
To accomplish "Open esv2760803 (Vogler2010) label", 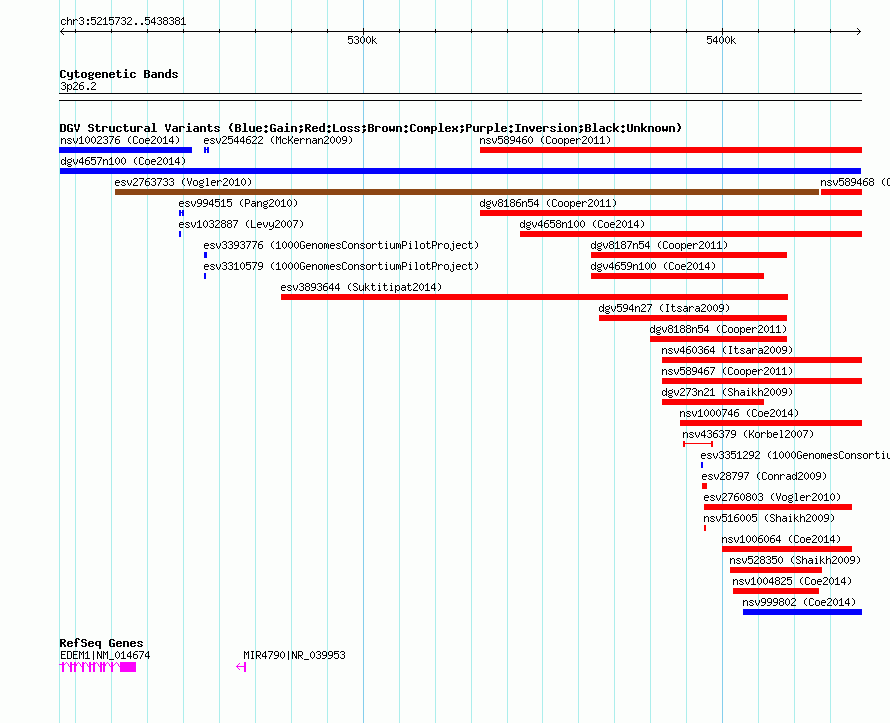I will click(772, 497).
